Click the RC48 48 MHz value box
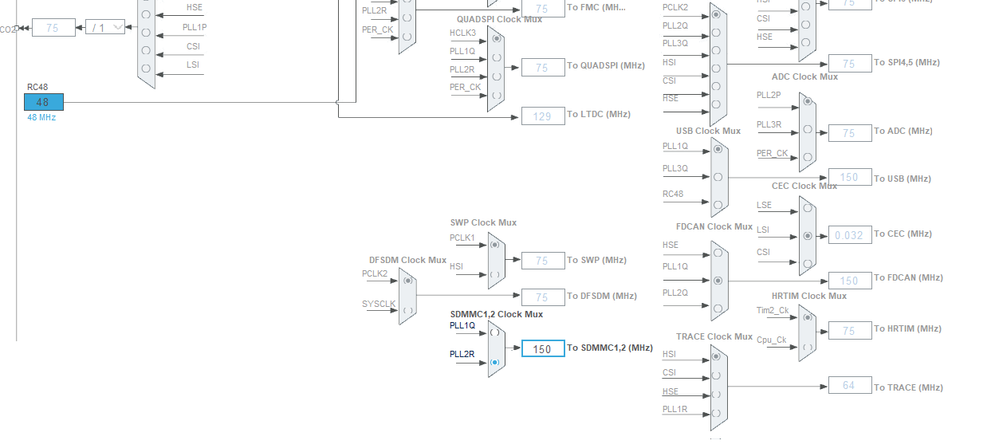 coord(44,102)
